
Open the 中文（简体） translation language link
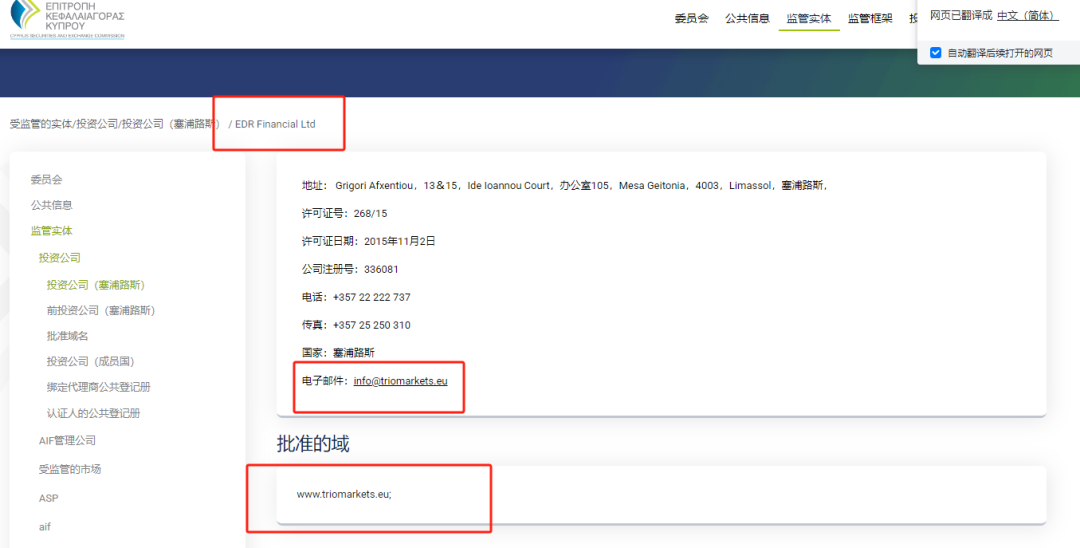(1027, 15)
